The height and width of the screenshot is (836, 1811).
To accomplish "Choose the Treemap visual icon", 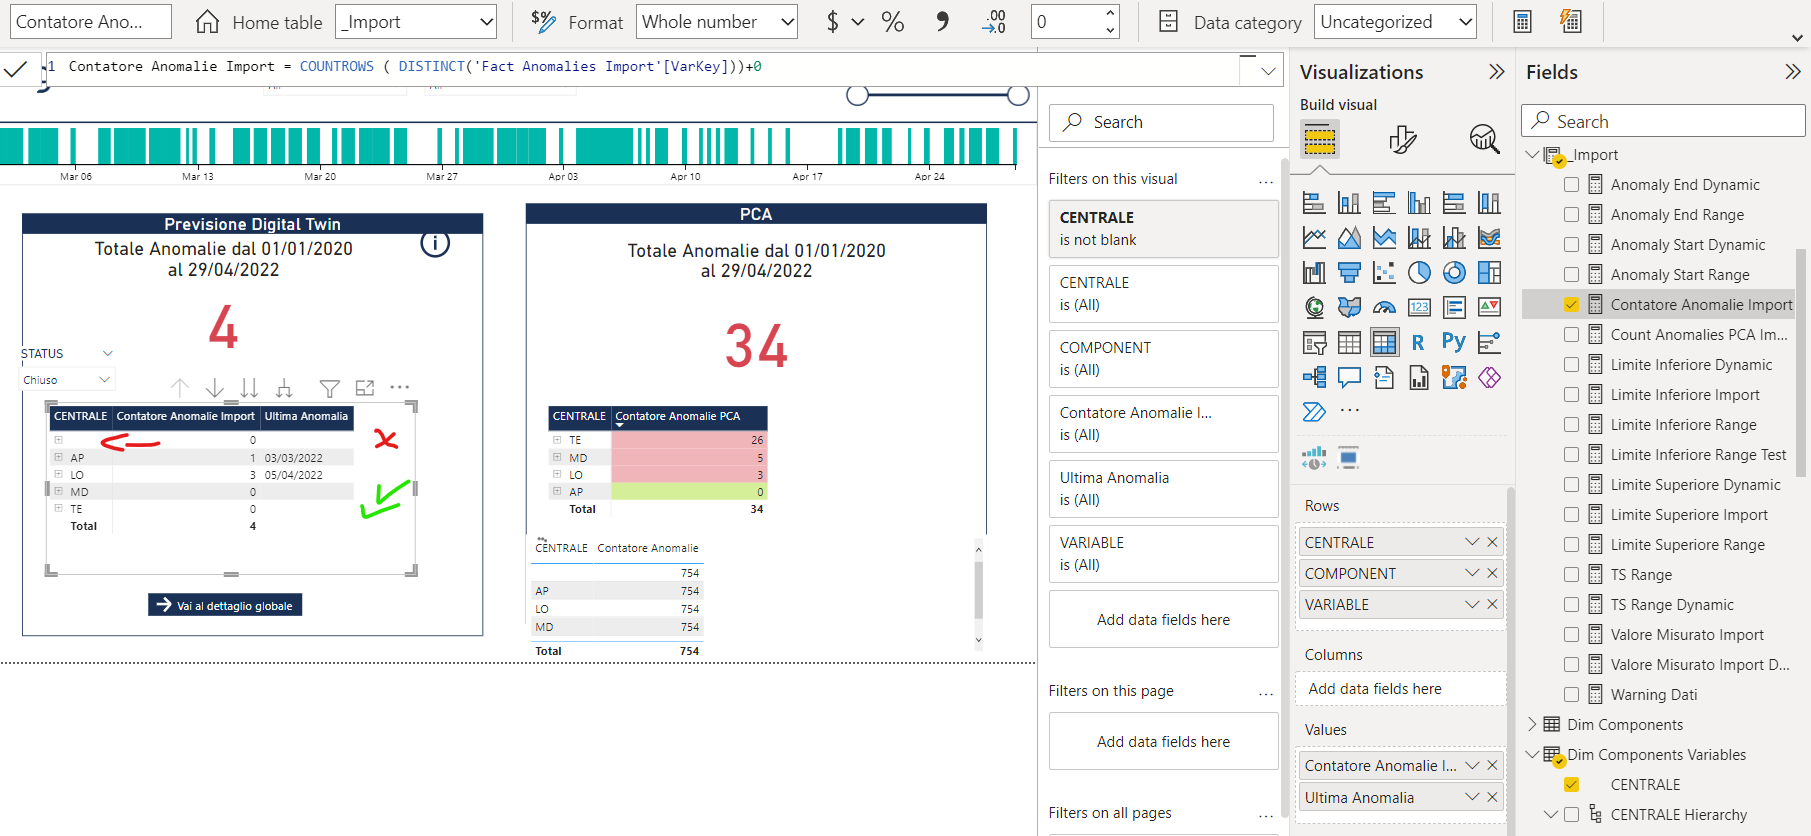I will pyautogui.click(x=1489, y=272).
